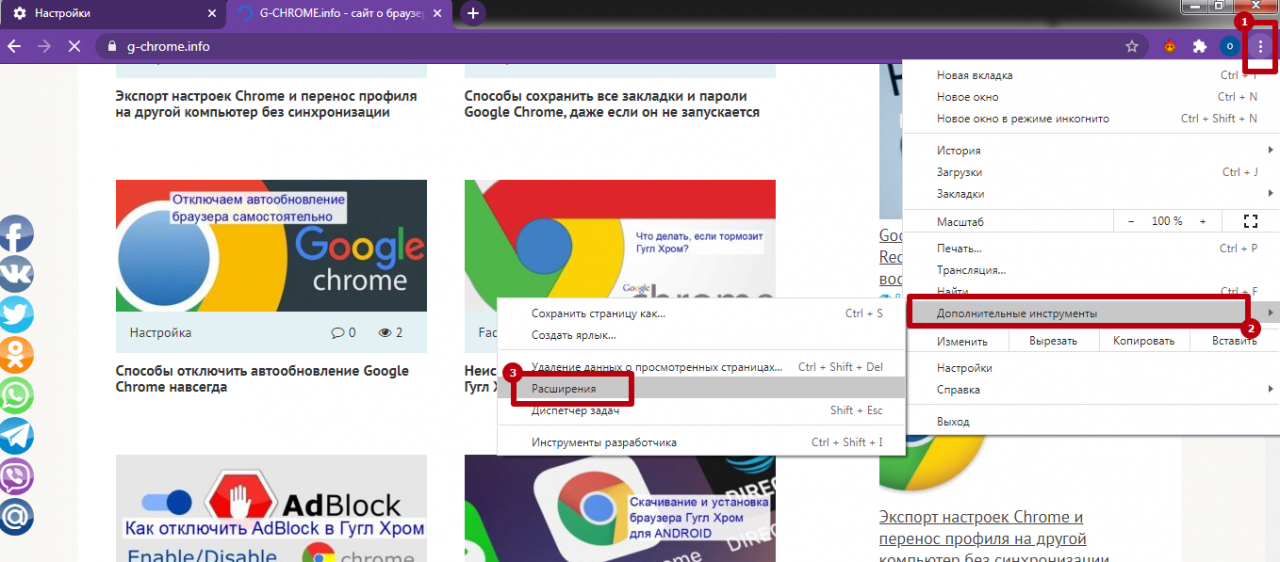Screen dimensions: 1280x562
Task: Toggle fullscreen icon in Масштаб row
Action: [x=1250, y=221]
